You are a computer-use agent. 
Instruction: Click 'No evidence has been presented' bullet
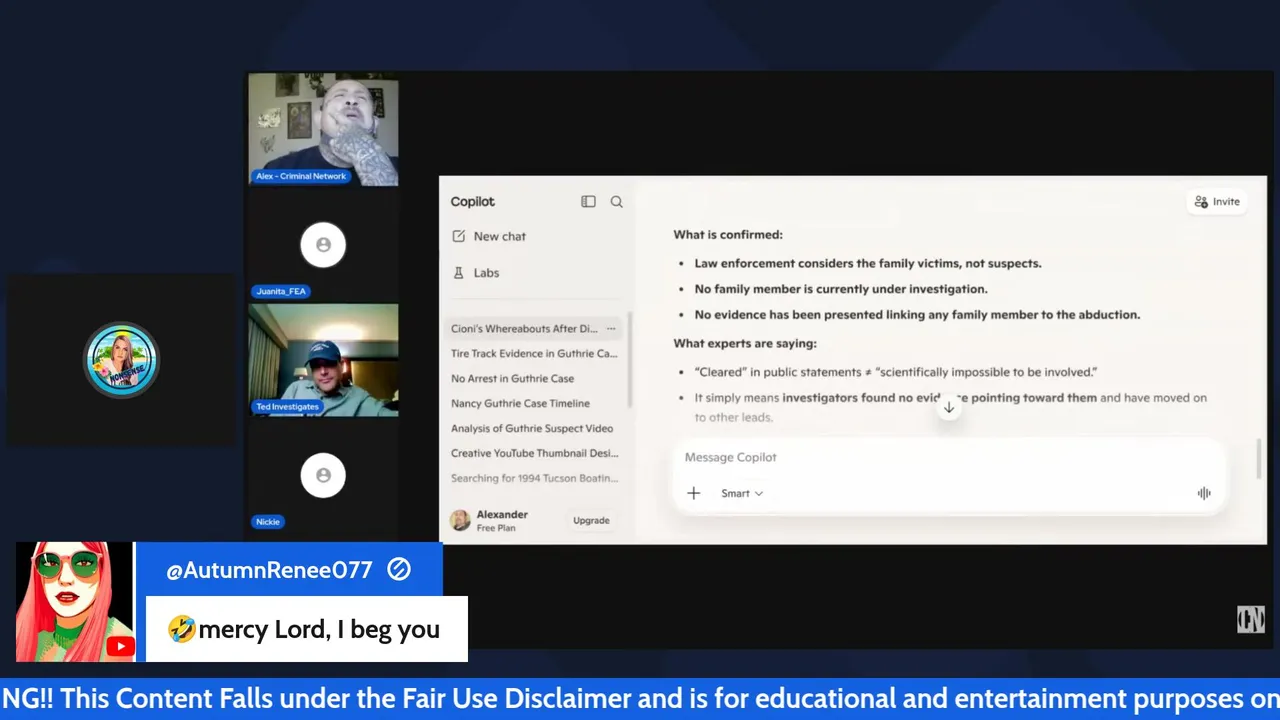click(x=917, y=314)
